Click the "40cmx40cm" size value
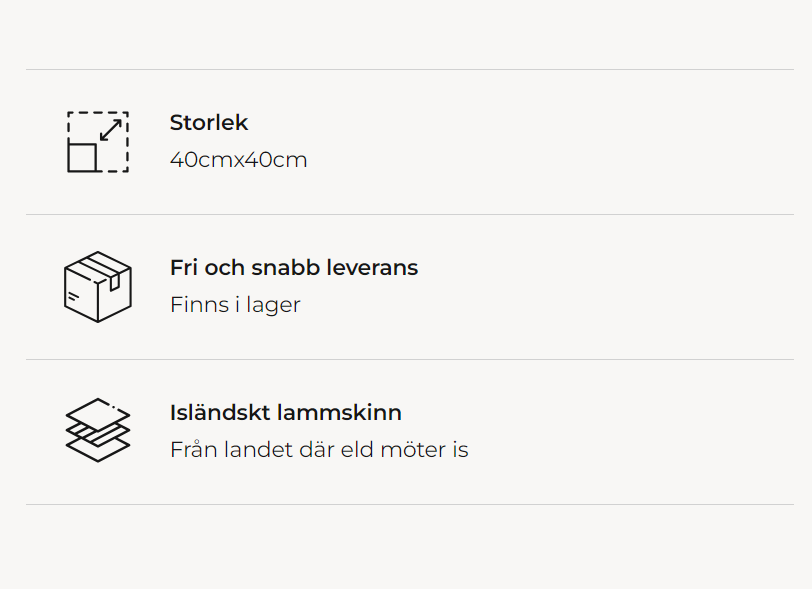 pyautogui.click(x=239, y=160)
